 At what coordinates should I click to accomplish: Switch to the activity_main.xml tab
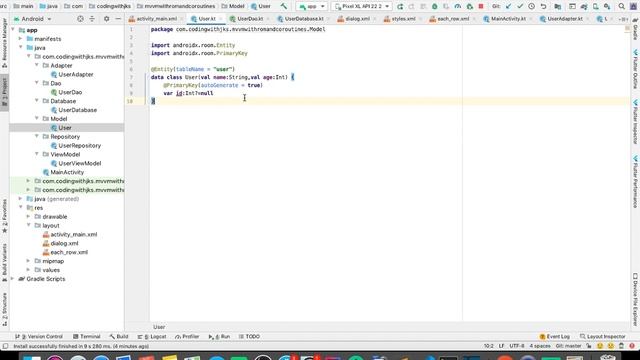(x=156, y=19)
